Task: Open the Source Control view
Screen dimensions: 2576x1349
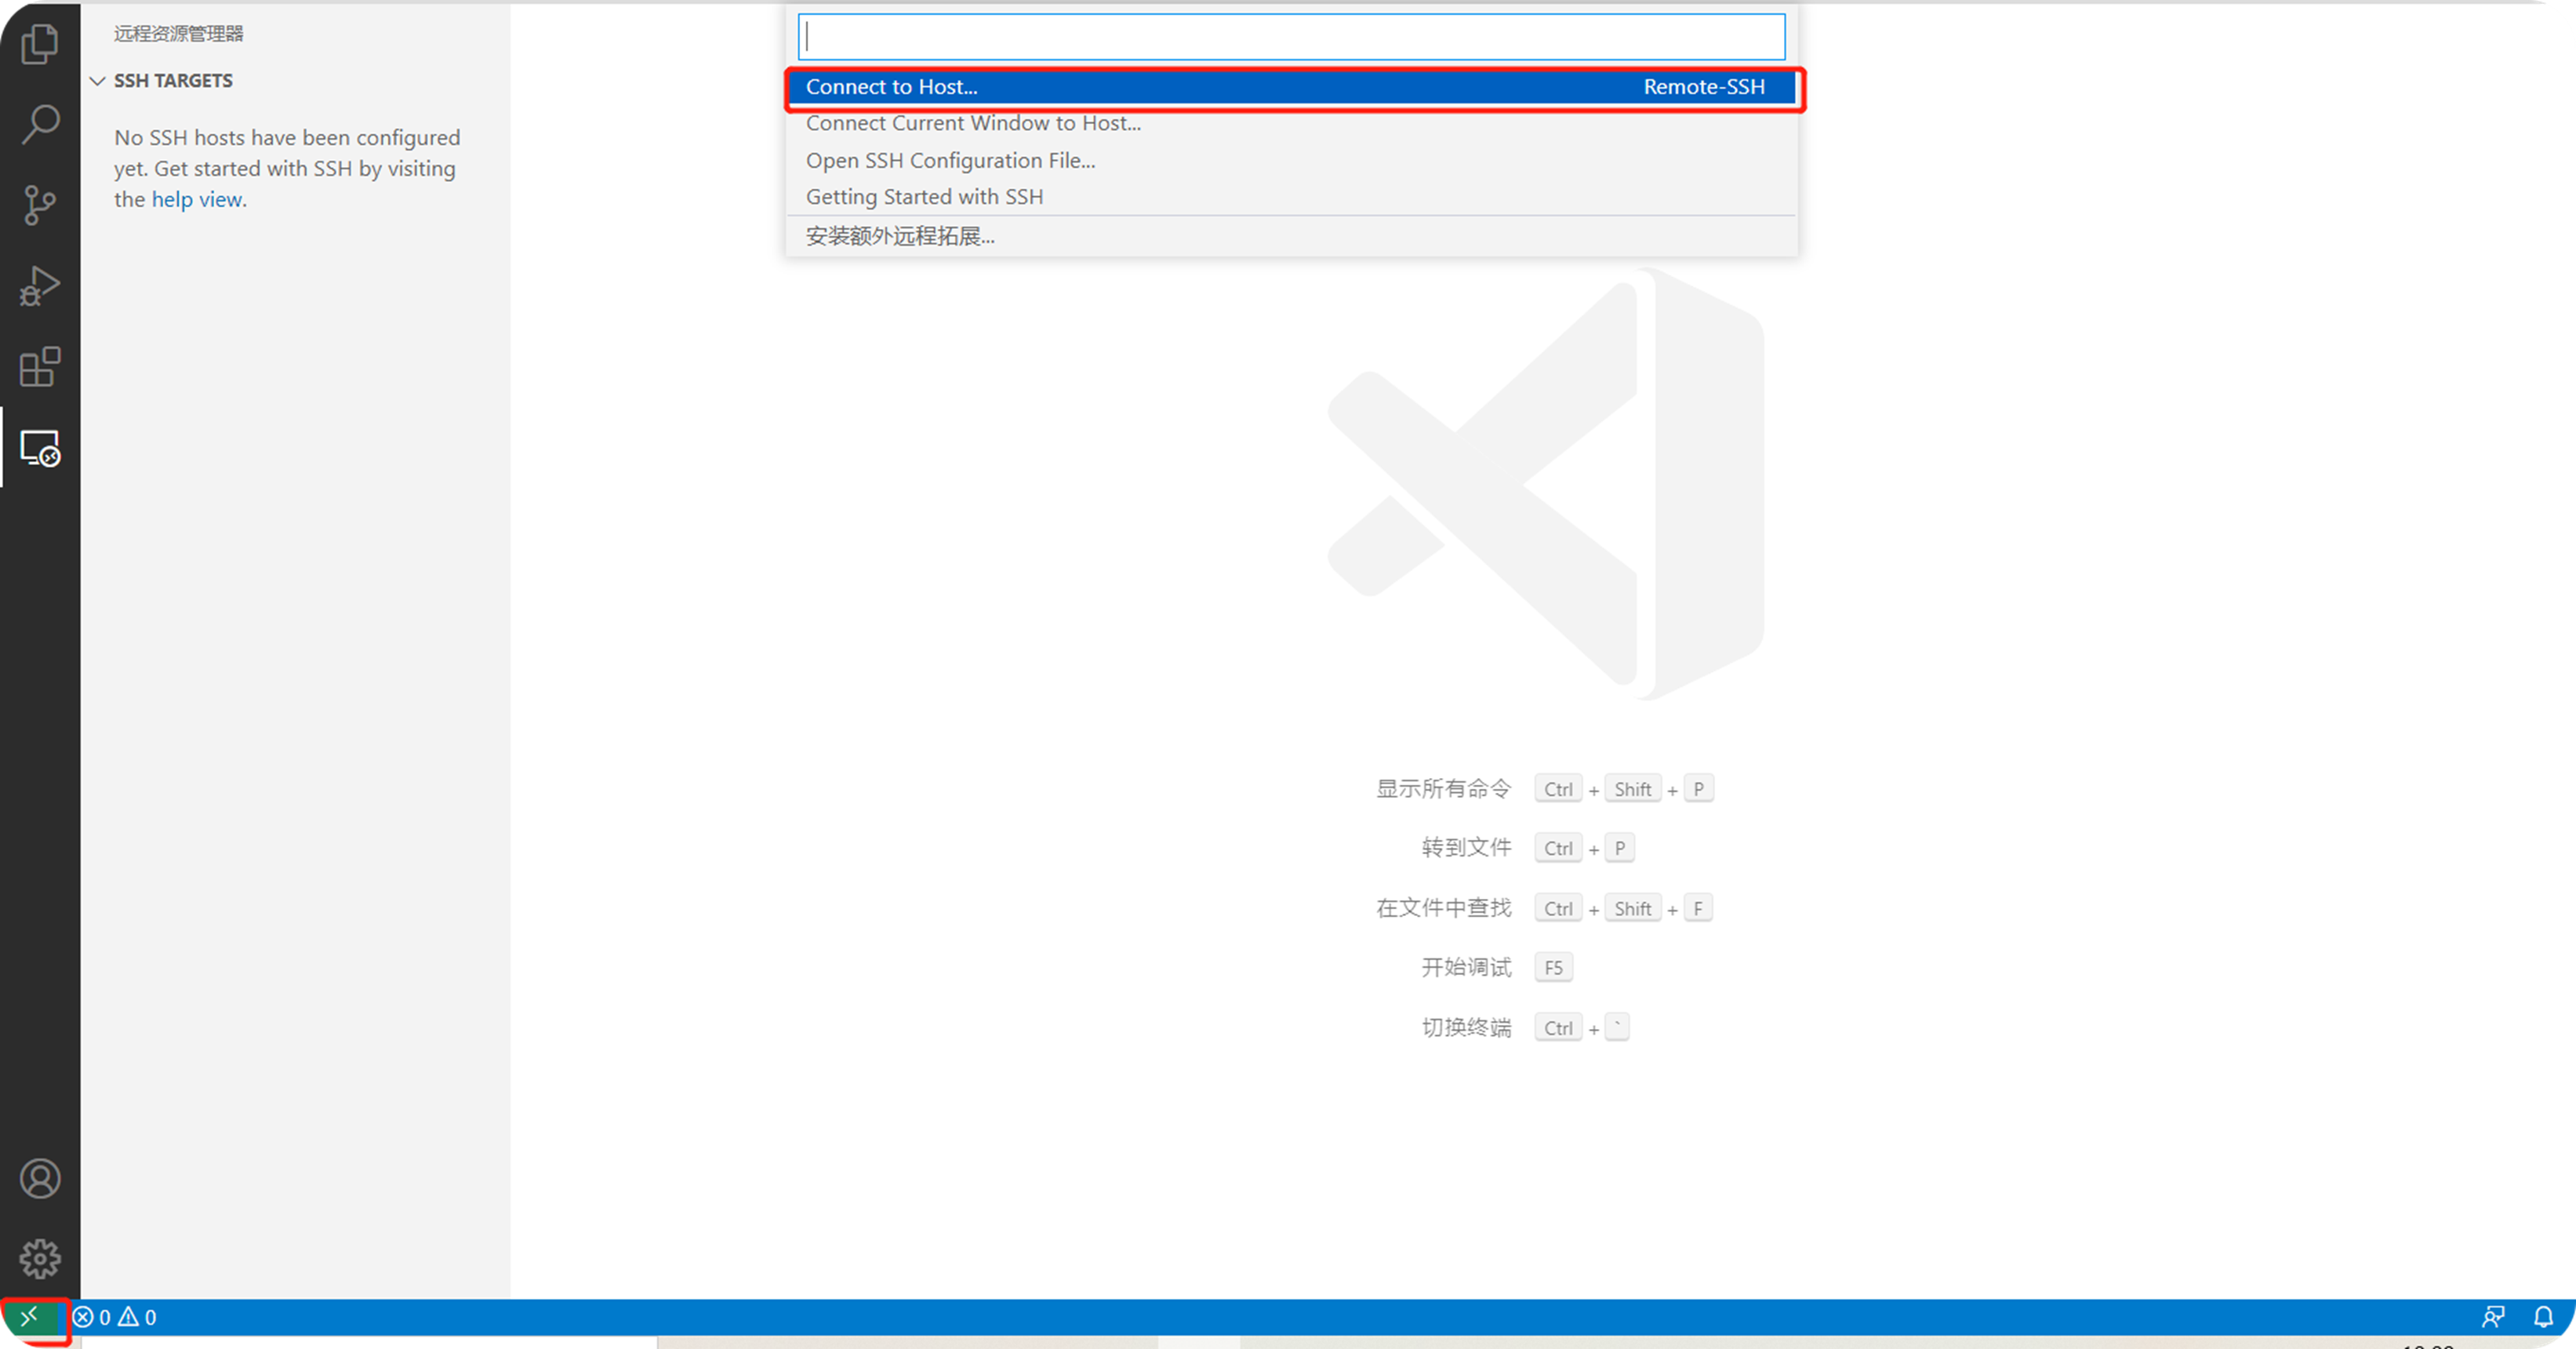Action: pyautogui.click(x=40, y=205)
